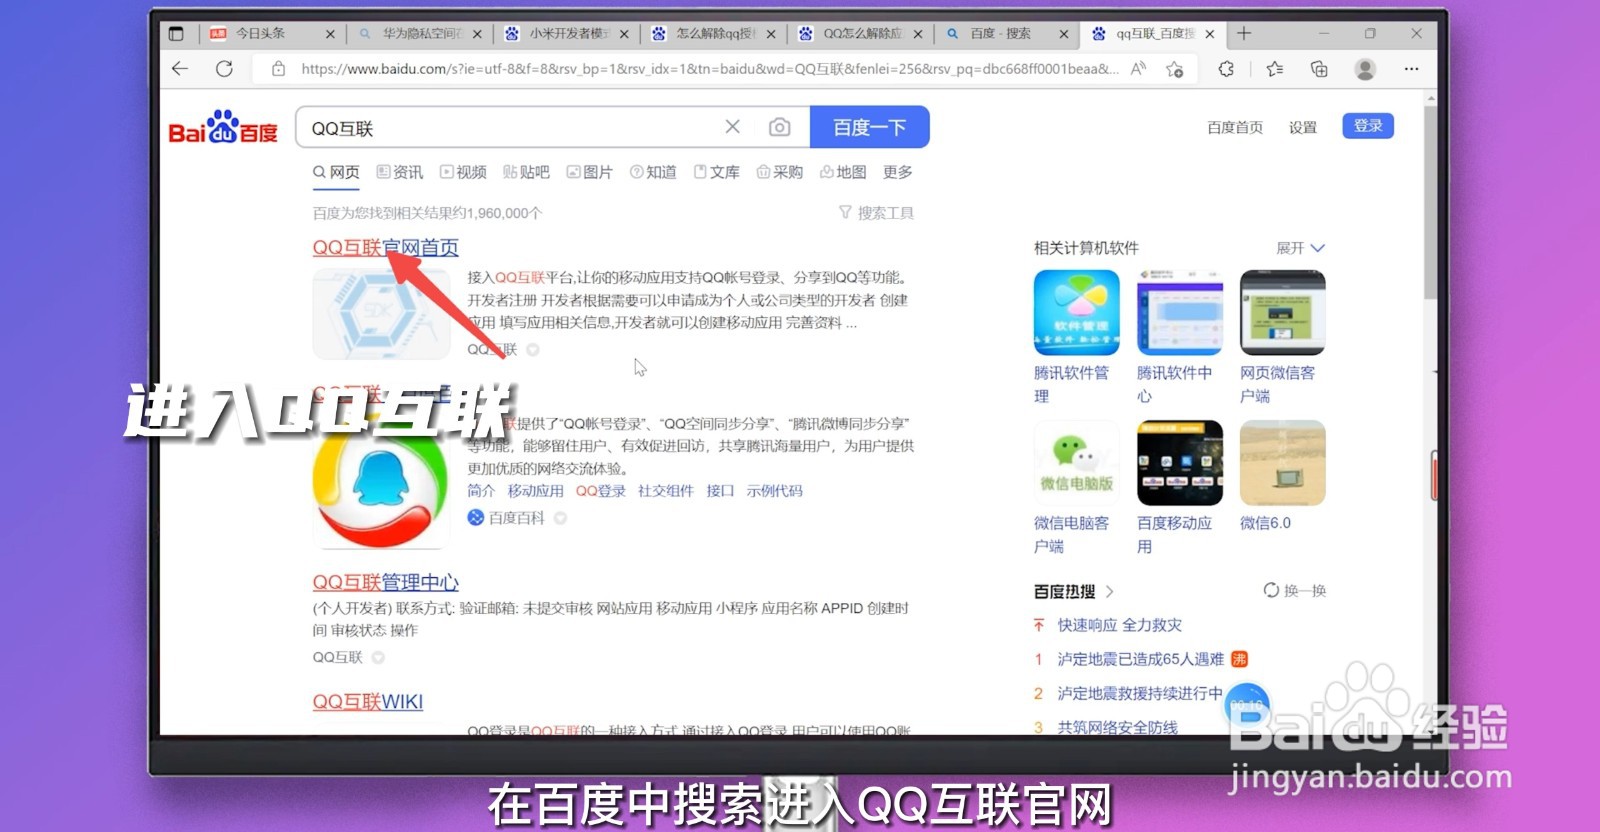
Task: Select the 地图 search category
Action: tap(843, 172)
